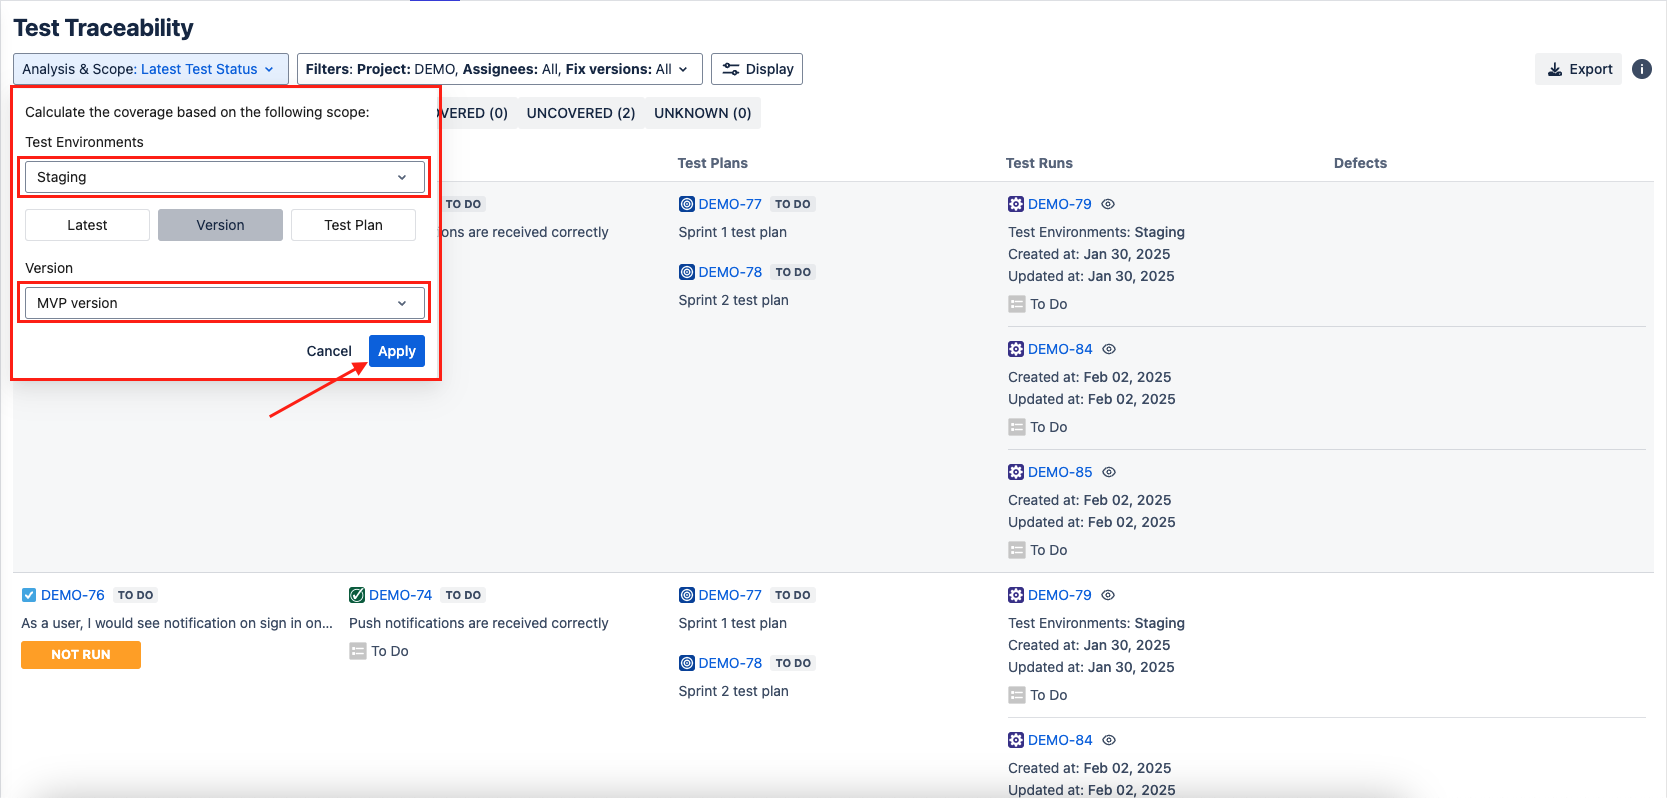Select the Latest scope option
This screenshot has width=1667, height=798.
[x=87, y=225]
